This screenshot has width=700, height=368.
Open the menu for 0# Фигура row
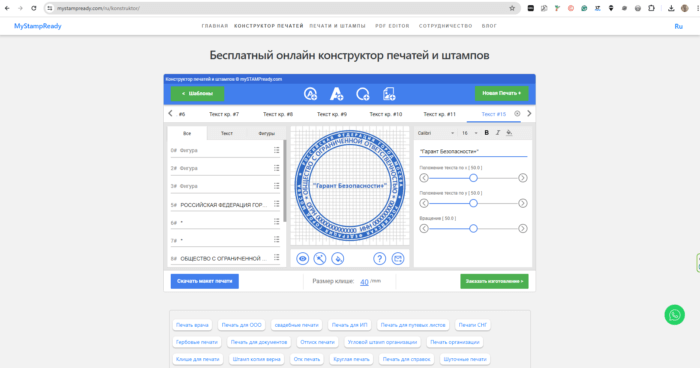point(277,150)
